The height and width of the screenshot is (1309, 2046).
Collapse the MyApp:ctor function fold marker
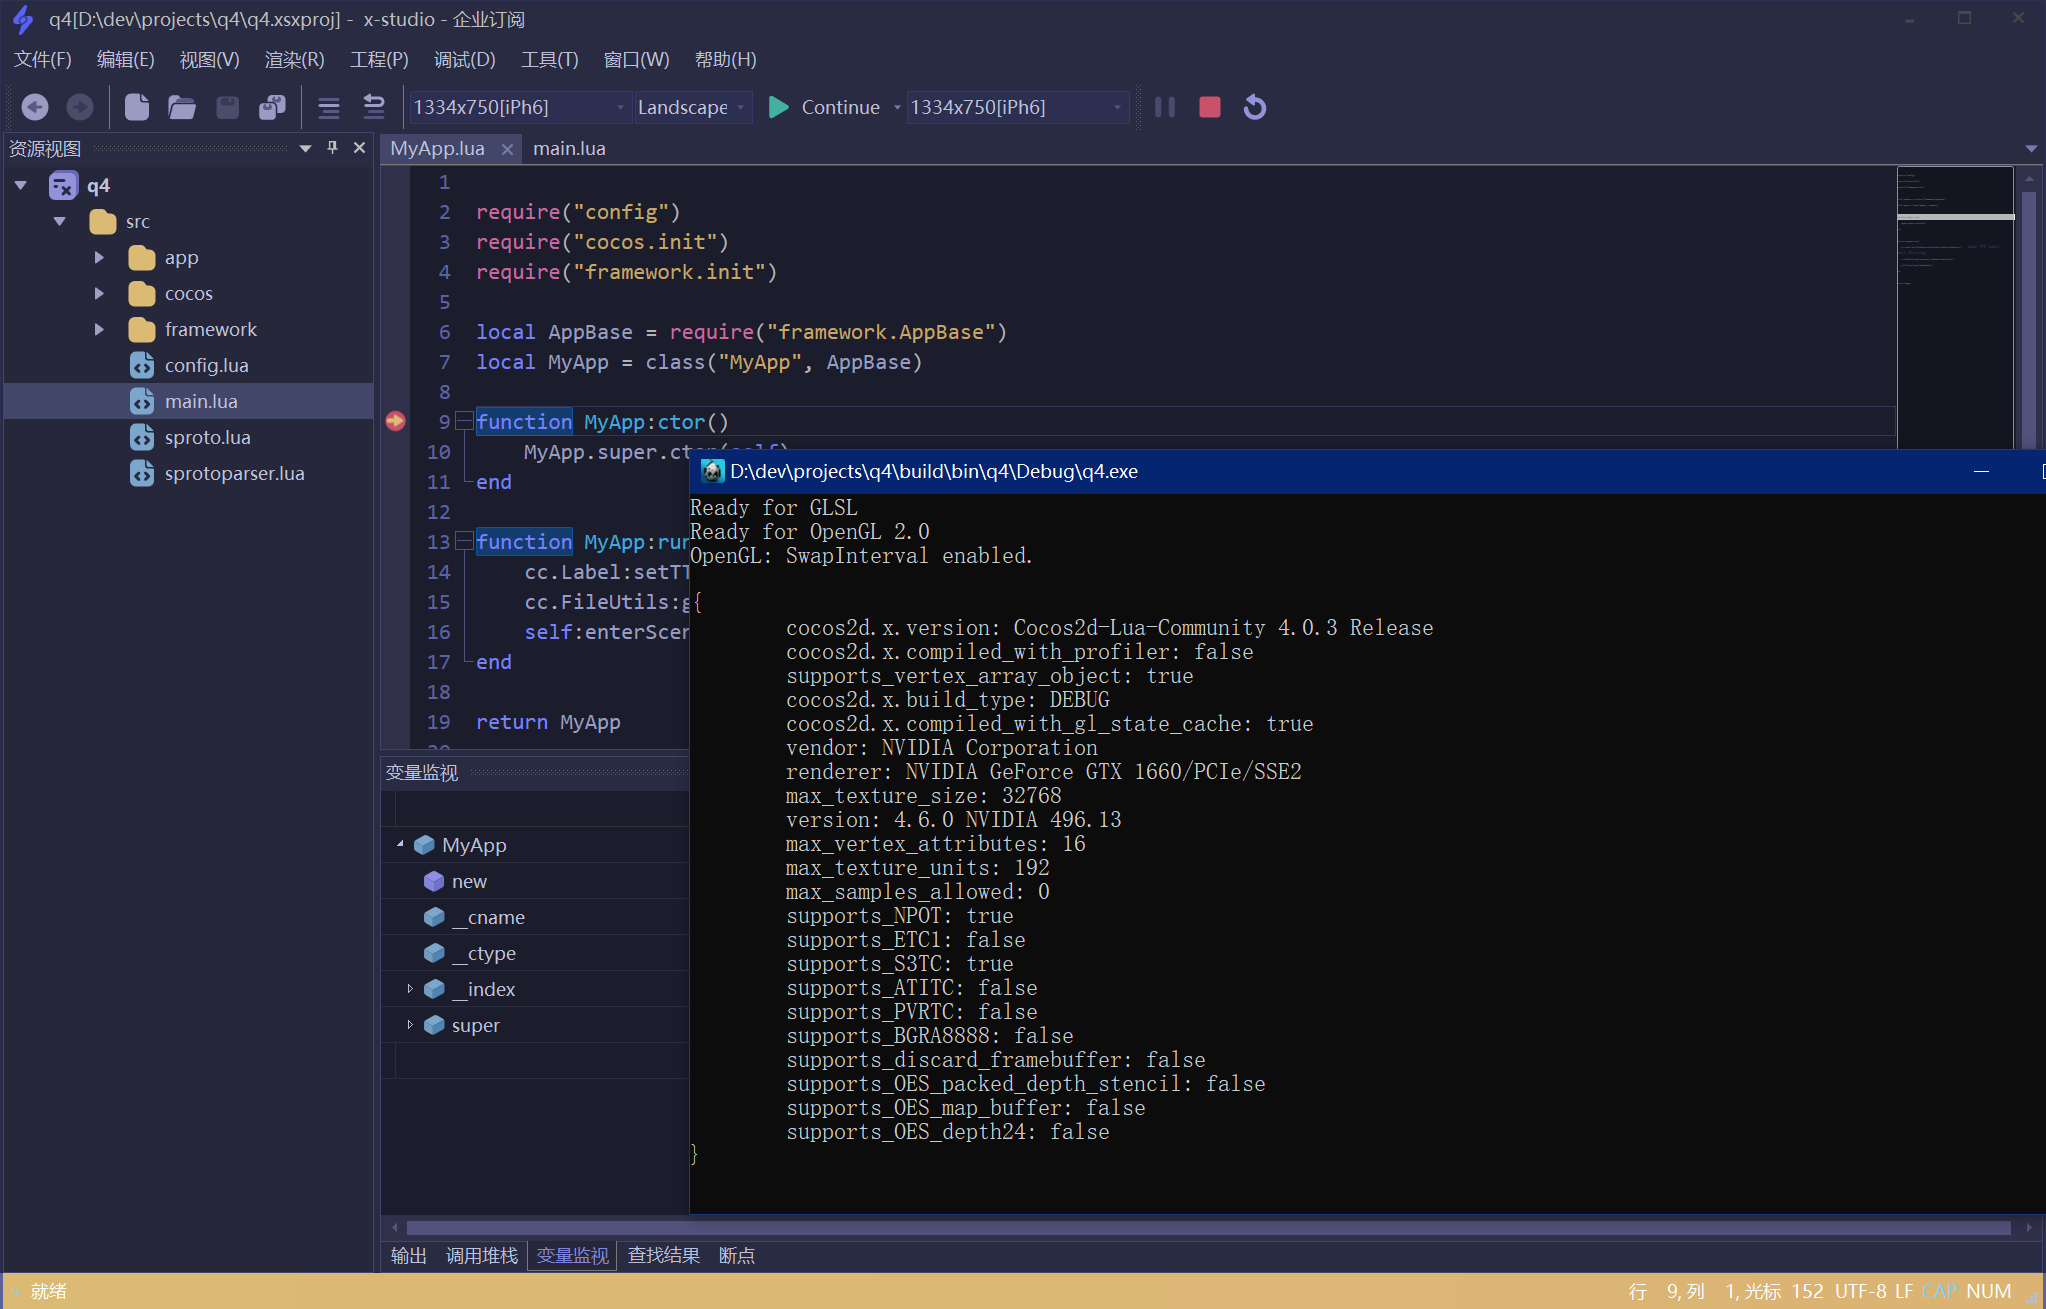coord(463,421)
